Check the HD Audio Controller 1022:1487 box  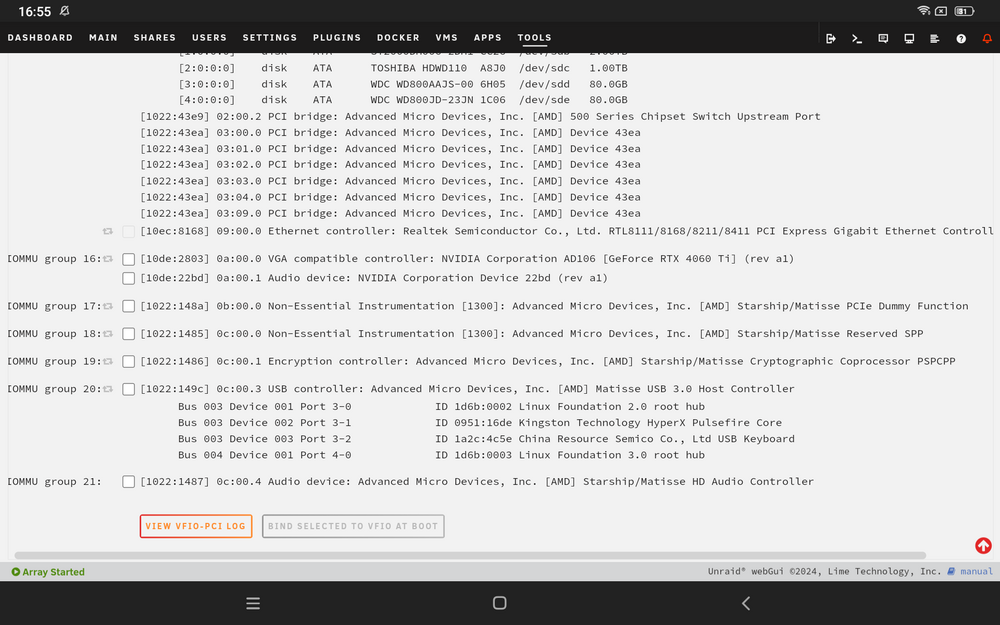(128, 482)
